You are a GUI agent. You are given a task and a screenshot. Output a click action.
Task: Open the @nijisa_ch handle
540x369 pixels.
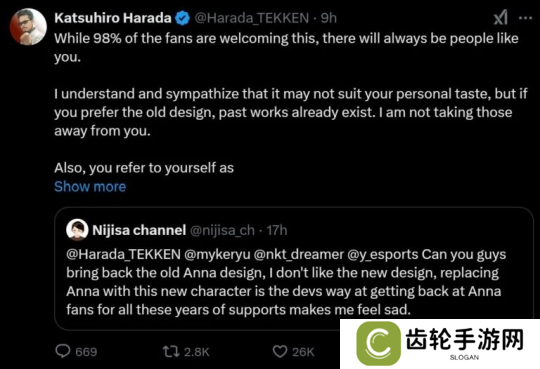[222, 230]
